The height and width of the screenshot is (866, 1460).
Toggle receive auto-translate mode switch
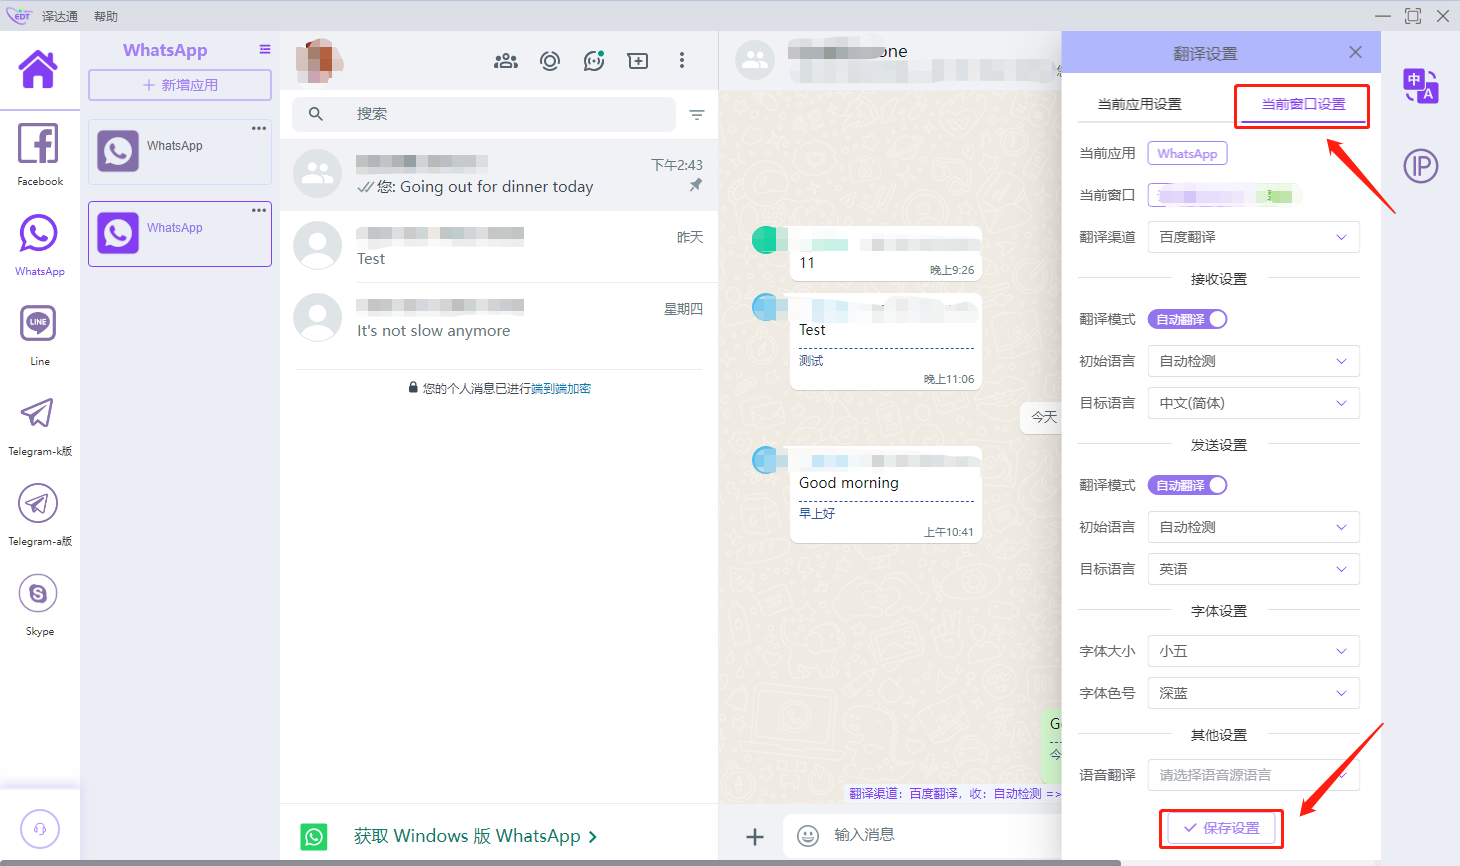(1187, 319)
